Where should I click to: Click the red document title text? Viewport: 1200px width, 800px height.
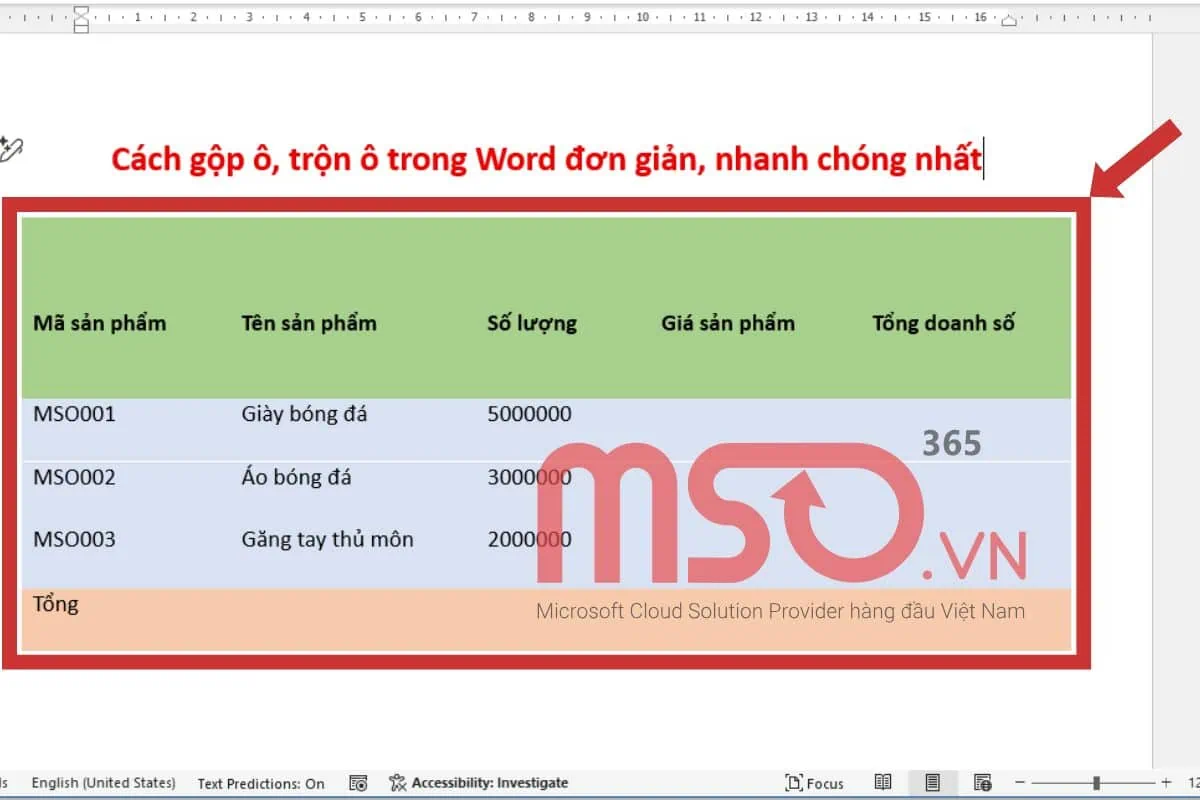pos(545,158)
